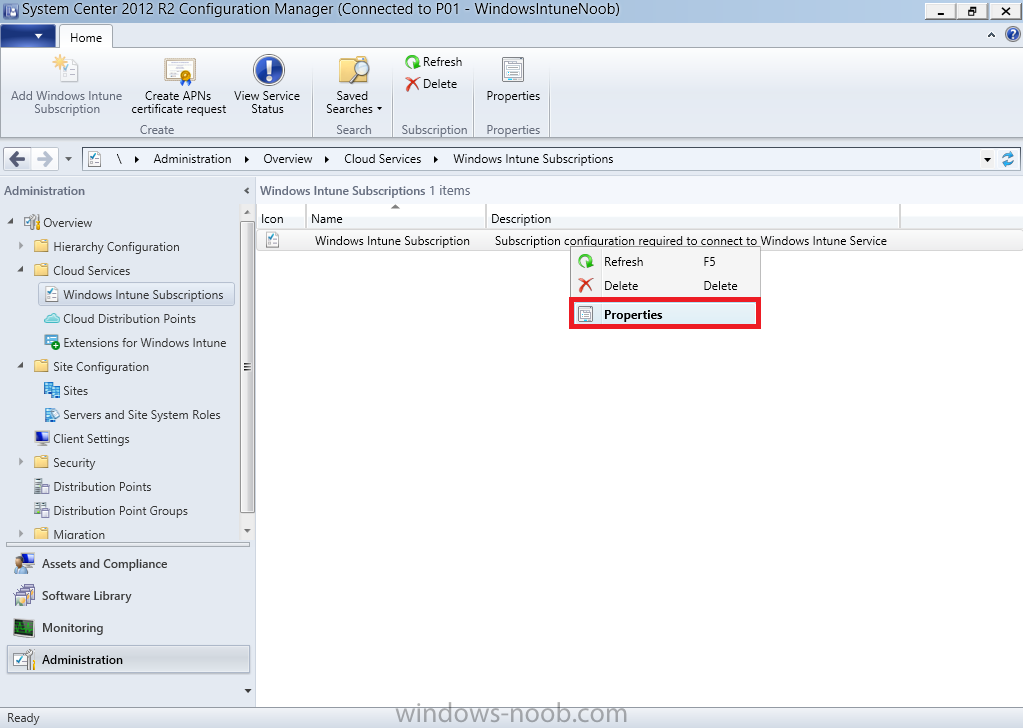
Task: Select the Windows Intune Subscription list row
Action: 639,241
